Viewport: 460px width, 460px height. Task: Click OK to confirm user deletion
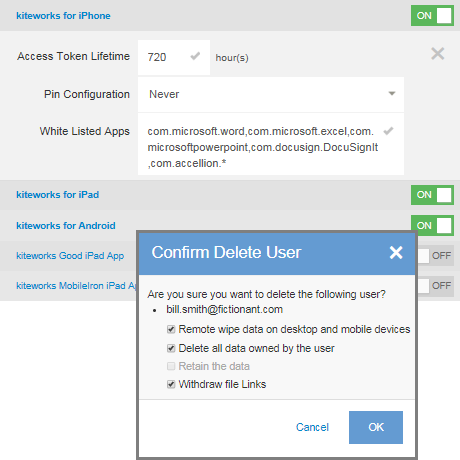[x=376, y=427]
